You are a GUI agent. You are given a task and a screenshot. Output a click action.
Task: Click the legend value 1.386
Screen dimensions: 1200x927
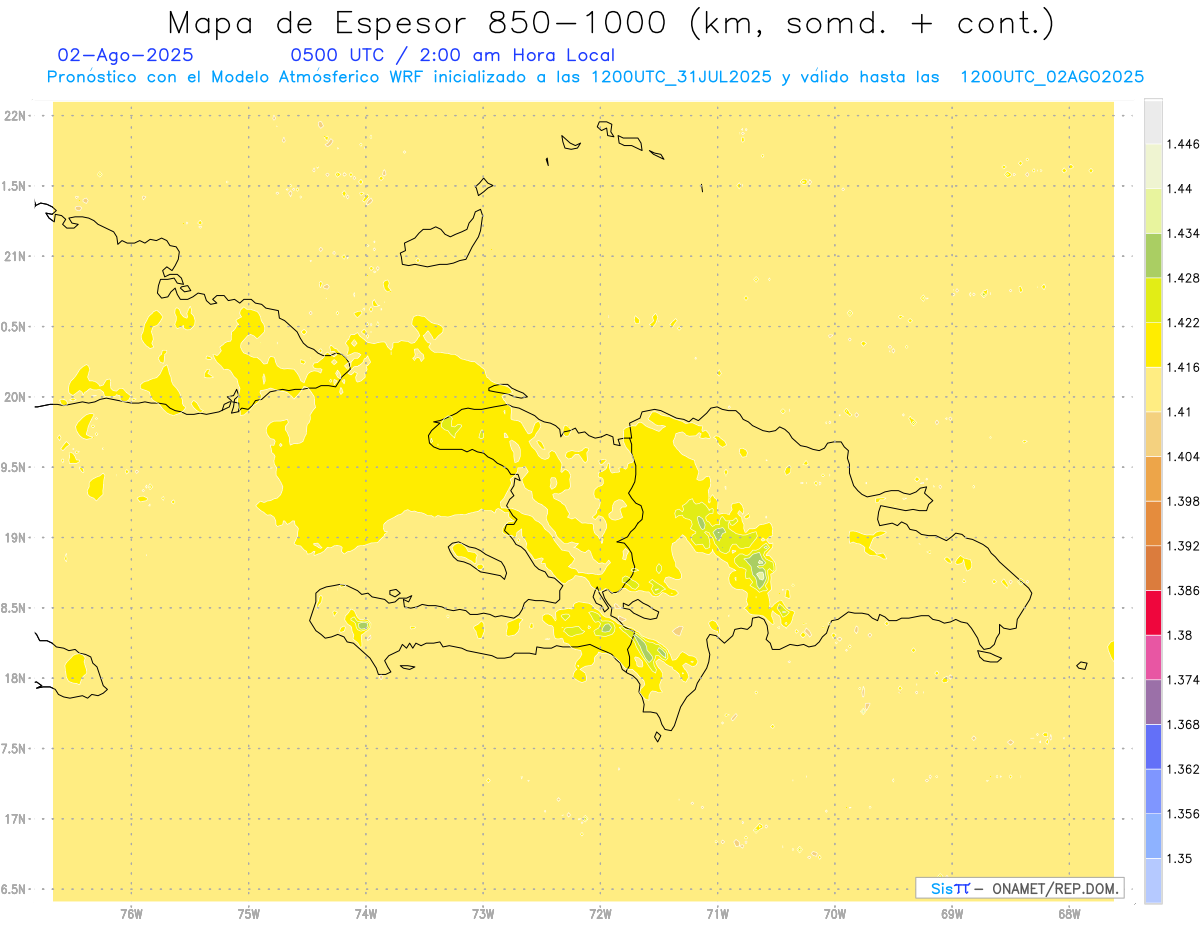(1183, 590)
